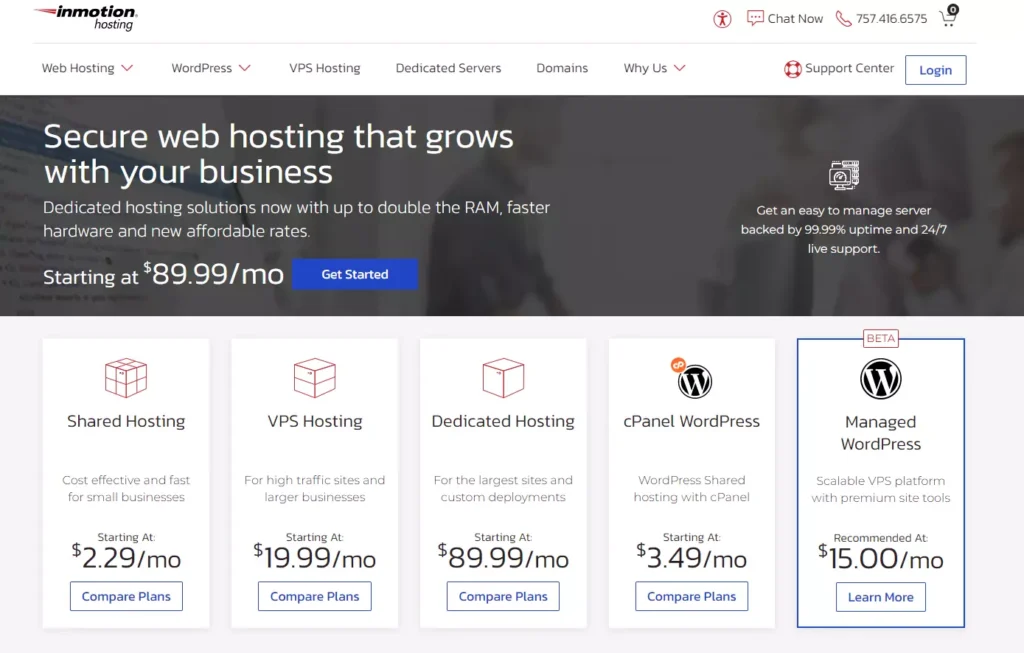This screenshot has width=1024, height=653.
Task: Click the server monitor icon in the banner
Action: (844, 175)
